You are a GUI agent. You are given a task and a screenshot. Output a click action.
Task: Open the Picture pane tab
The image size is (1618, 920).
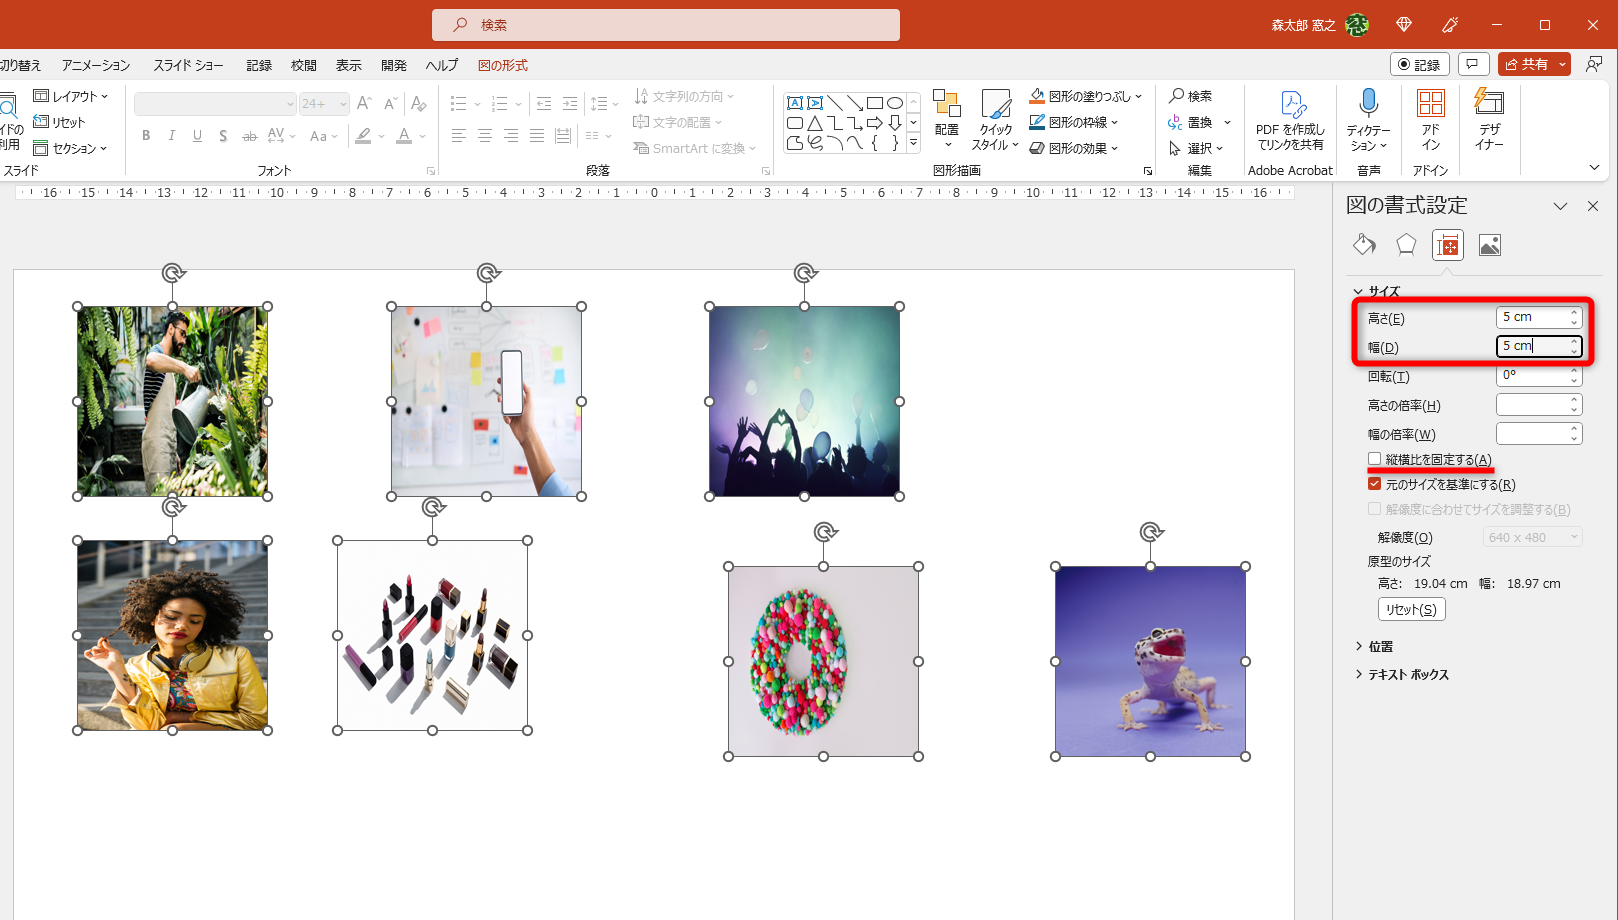1490,245
